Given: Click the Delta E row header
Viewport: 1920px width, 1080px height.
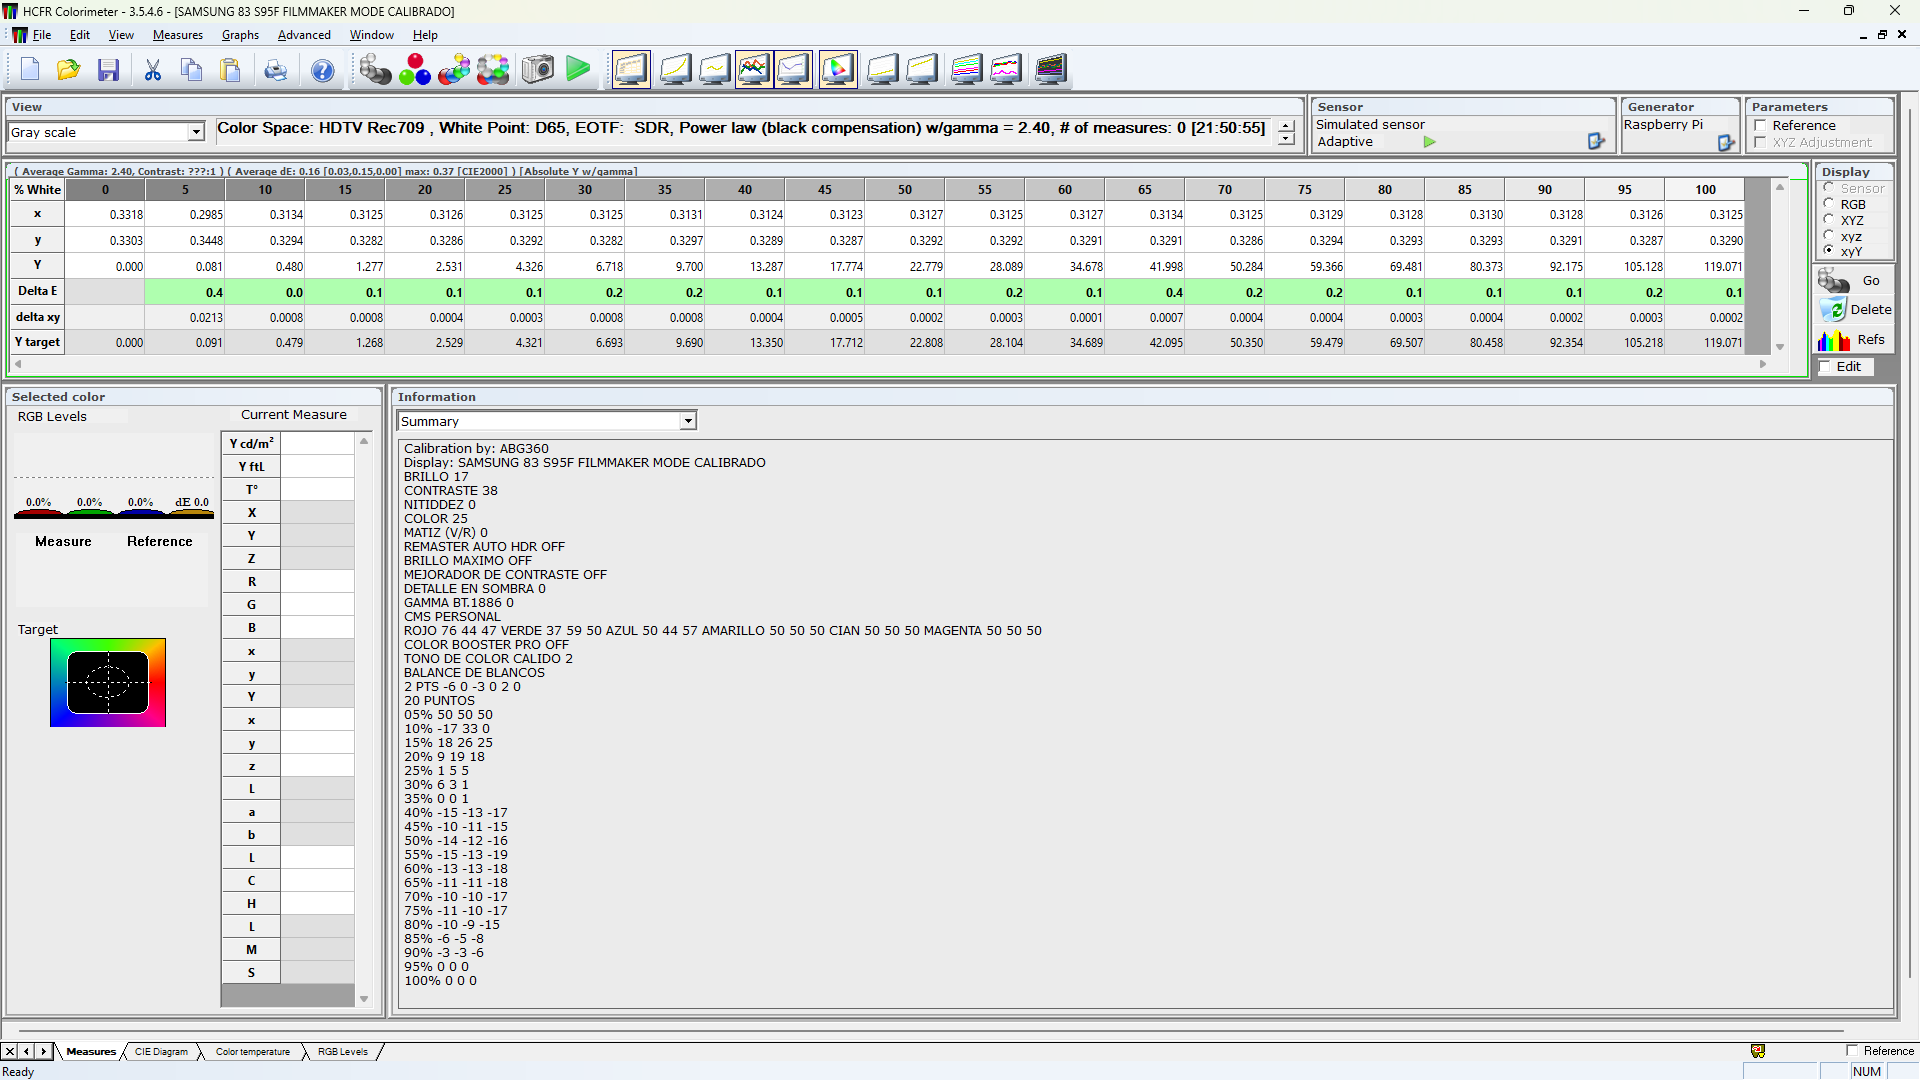Looking at the screenshot, I should [38, 291].
